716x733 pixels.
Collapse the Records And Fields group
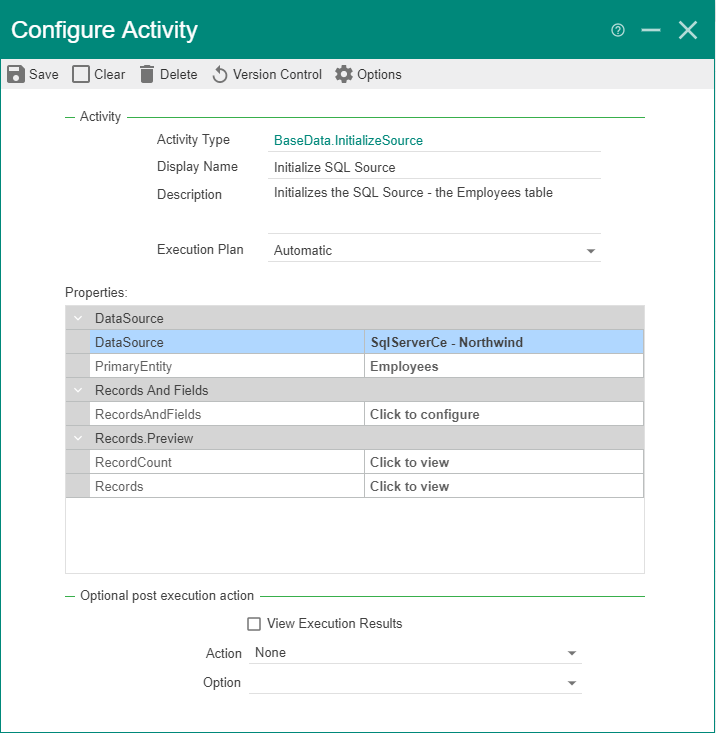[78, 390]
